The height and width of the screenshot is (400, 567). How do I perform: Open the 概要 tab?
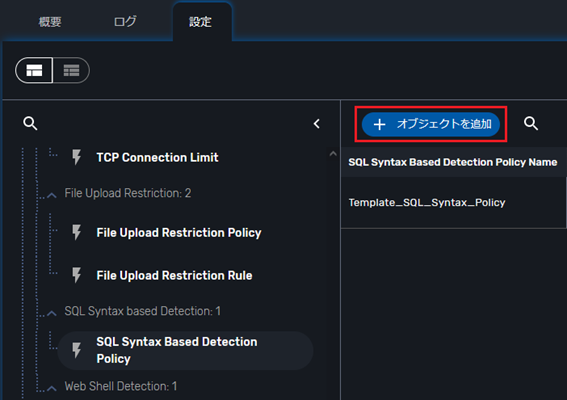pos(50,22)
